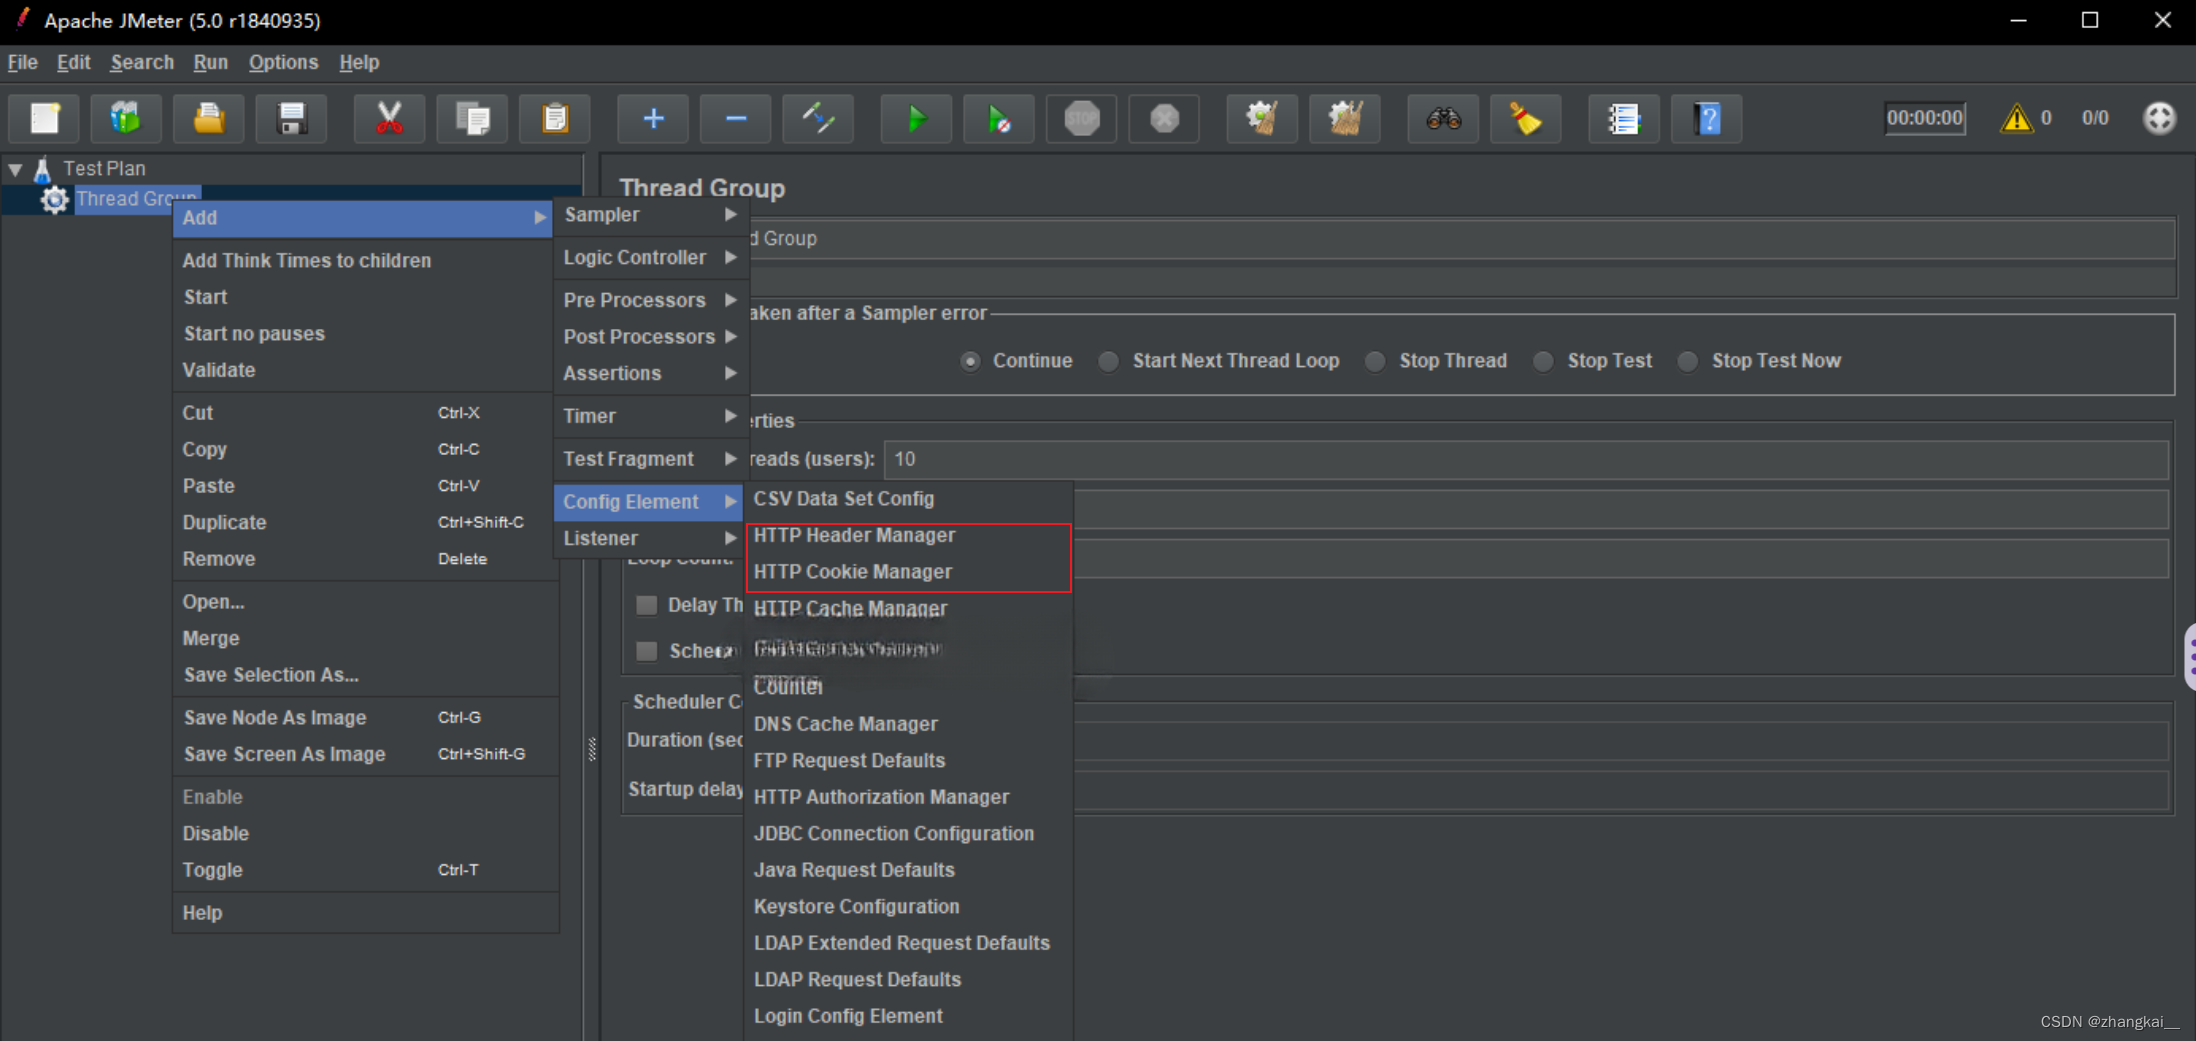Select the Stop Test Now option
Viewport: 2196px width, 1041px height.
click(x=1688, y=361)
